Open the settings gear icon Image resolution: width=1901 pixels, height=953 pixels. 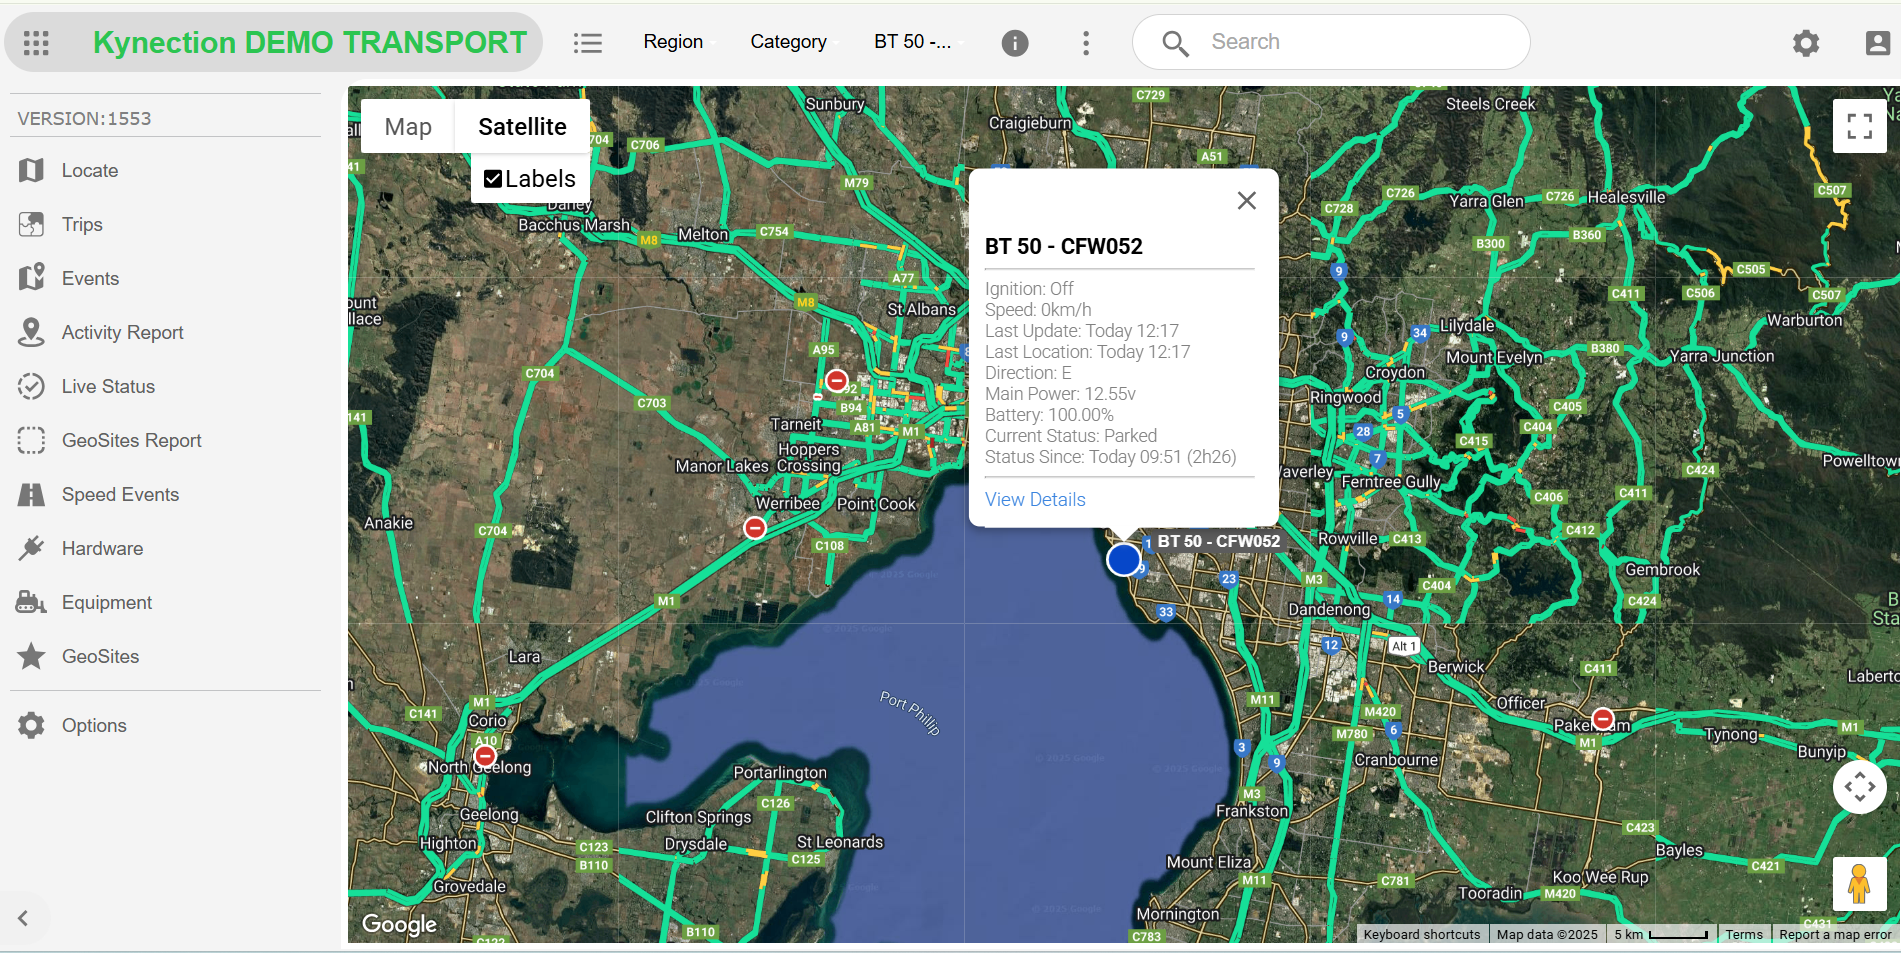[1805, 43]
